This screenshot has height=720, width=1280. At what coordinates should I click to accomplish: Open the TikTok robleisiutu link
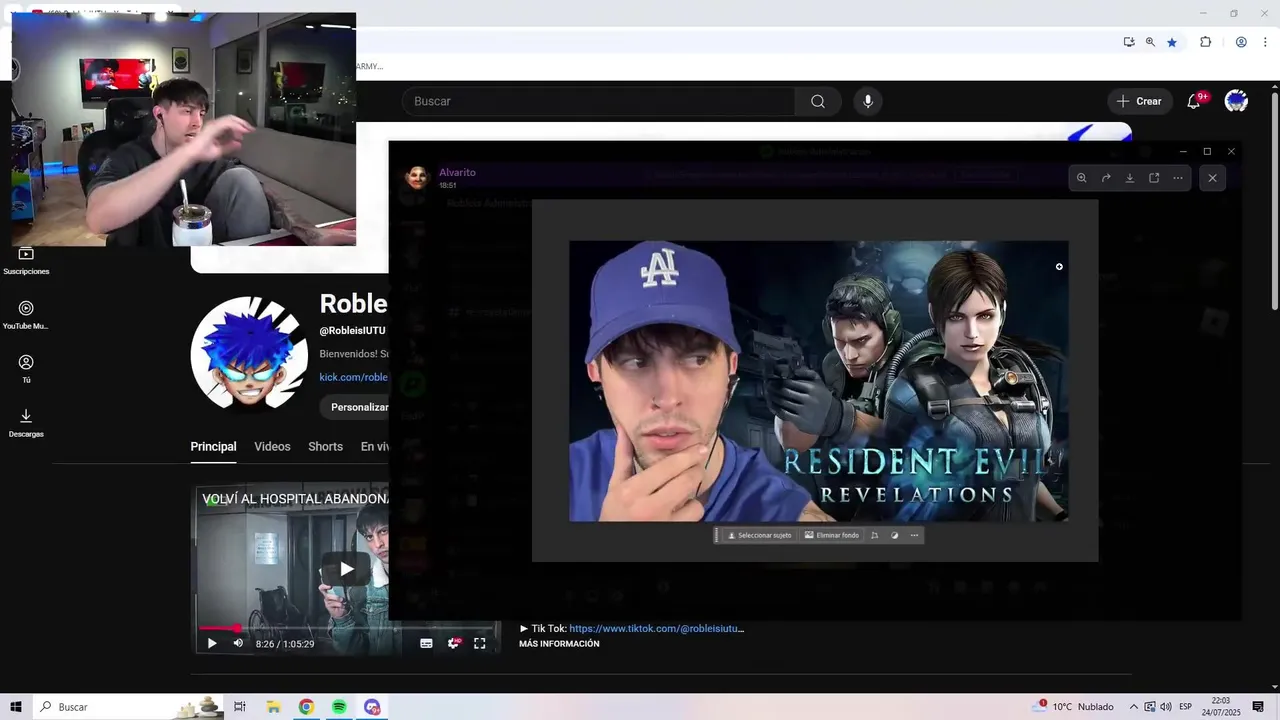(656, 629)
